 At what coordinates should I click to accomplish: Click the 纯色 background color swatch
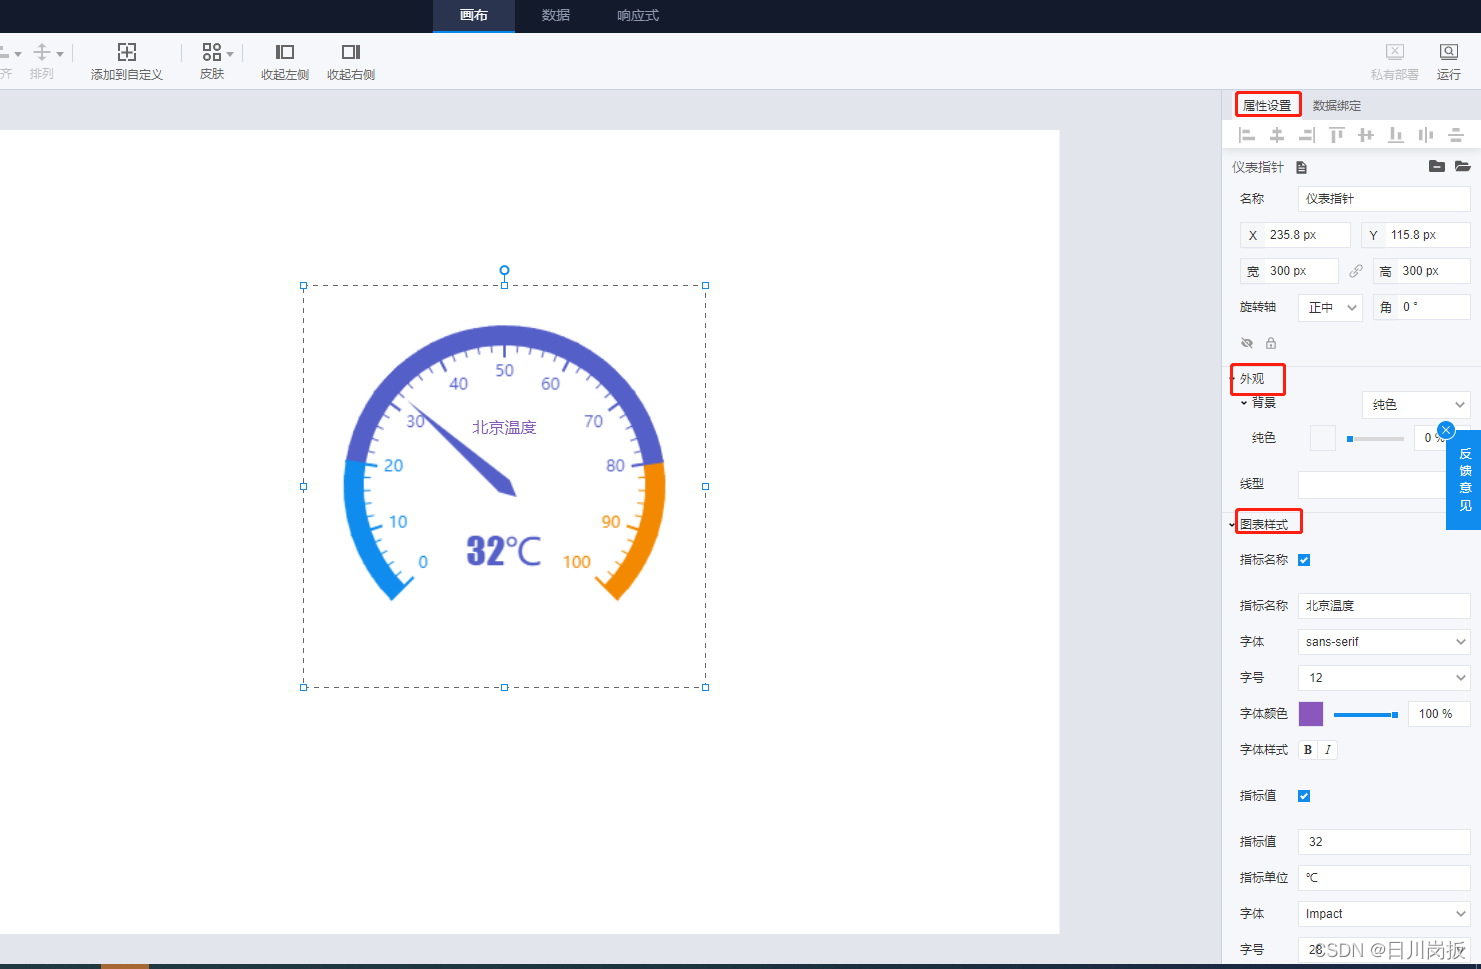(x=1323, y=438)
